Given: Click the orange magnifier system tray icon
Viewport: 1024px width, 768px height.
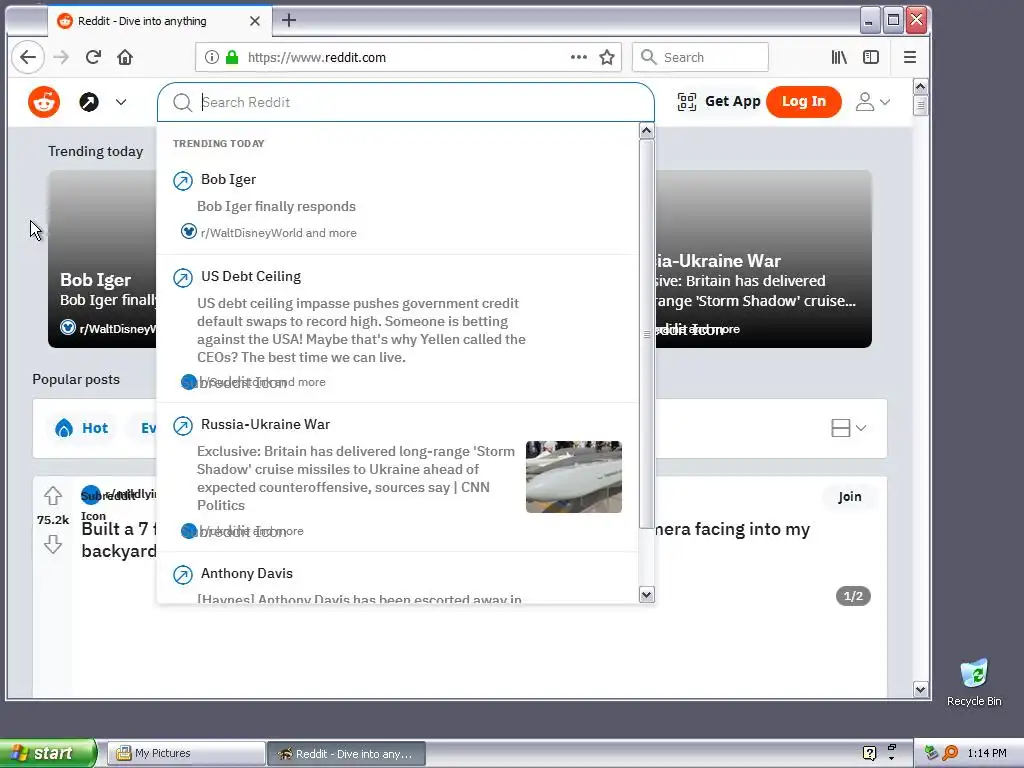Looking at the screenshot, I should (950, 753).
